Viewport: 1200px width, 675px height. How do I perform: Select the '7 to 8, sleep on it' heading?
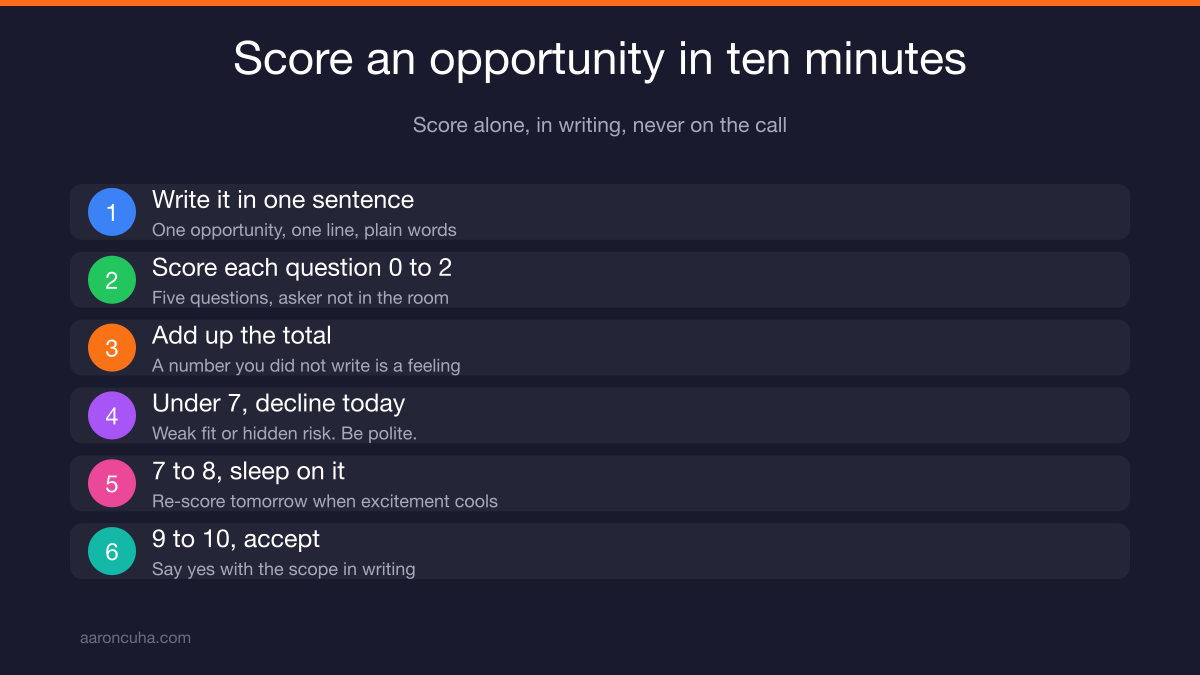tap(249, 471)
